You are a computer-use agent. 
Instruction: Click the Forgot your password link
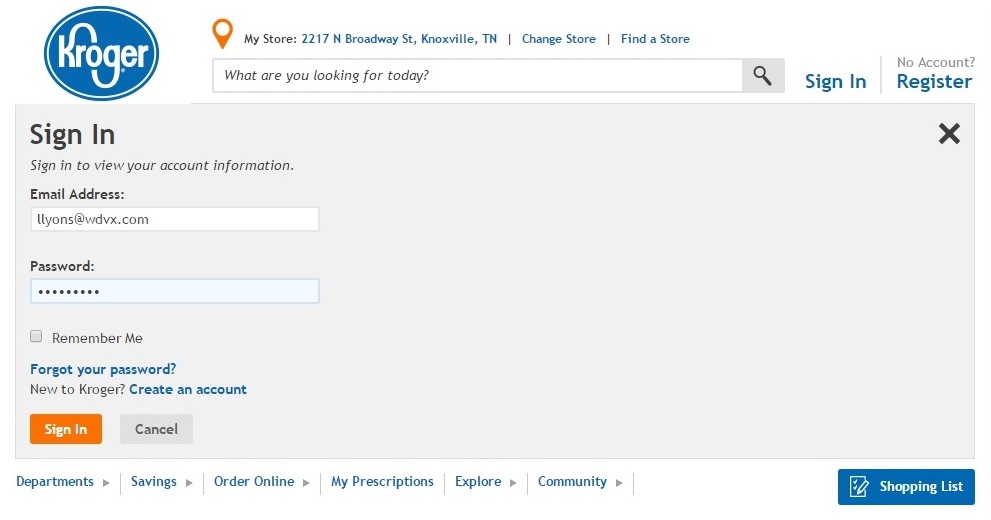click(x=103, y=369)
